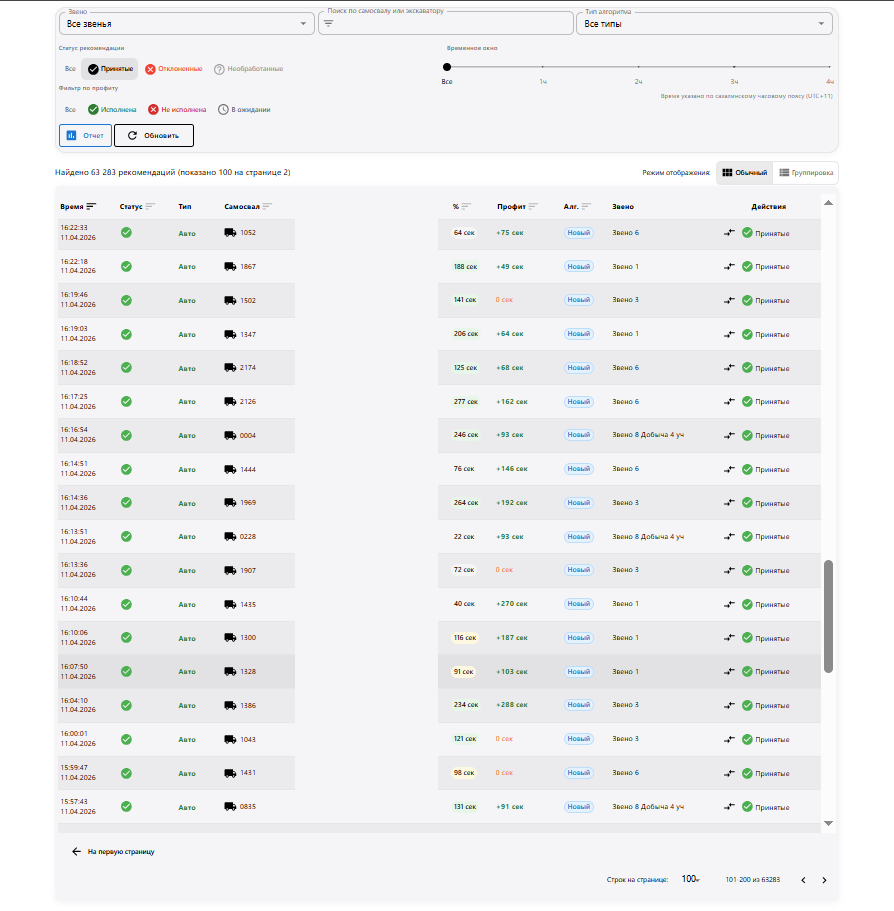Click the filter icon next to Статус column
The image size is (894, 911).
150,206
